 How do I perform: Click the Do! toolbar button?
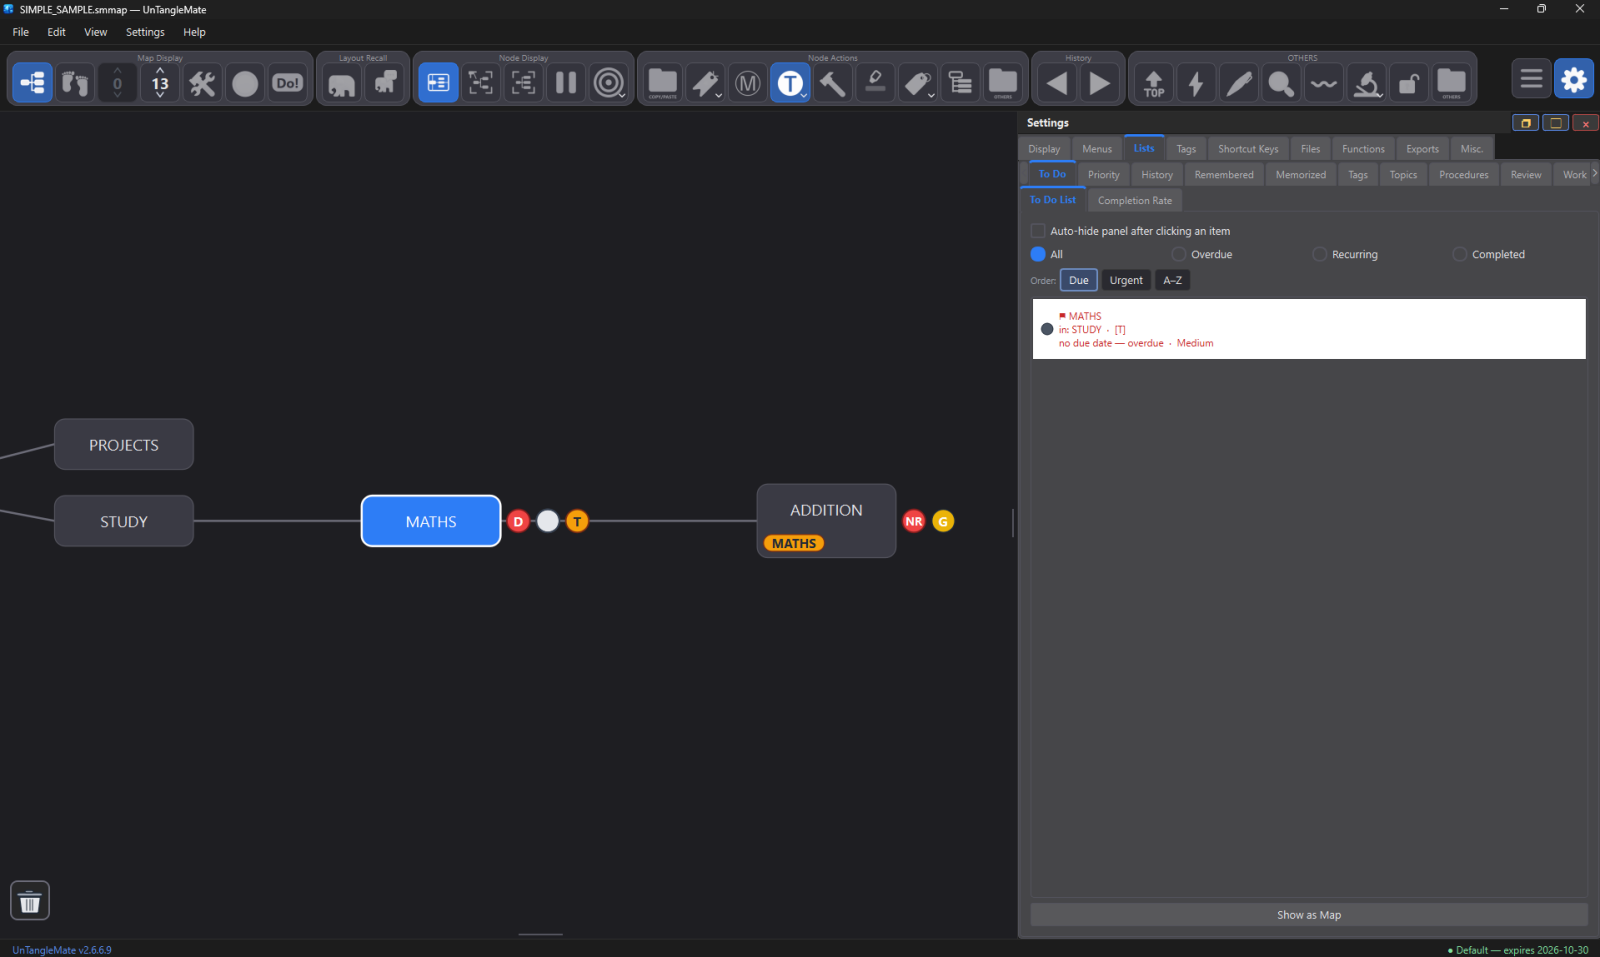[x=287, y=83]
